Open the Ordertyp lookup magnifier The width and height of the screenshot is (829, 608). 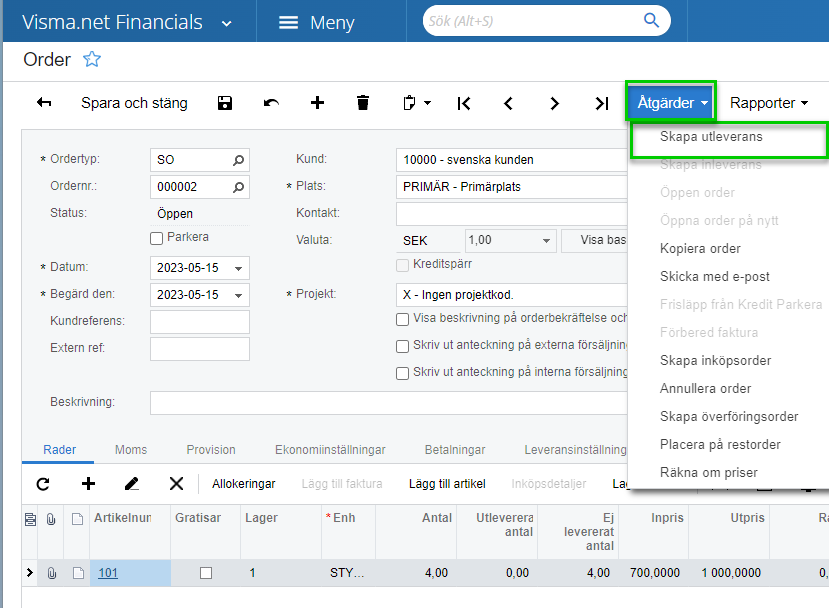tap(238, 160)
